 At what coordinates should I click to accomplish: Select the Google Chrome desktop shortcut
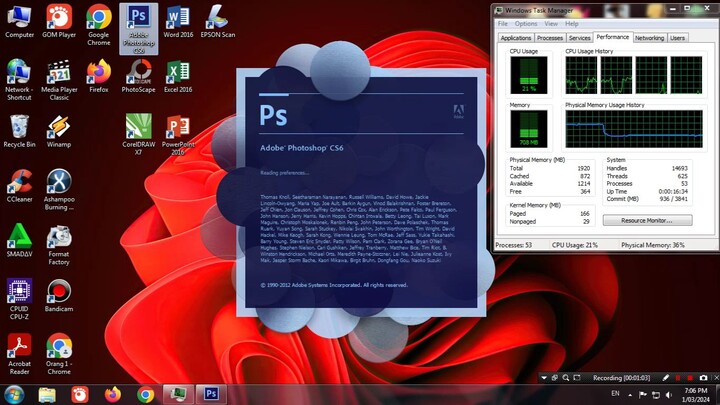point(99,25)
